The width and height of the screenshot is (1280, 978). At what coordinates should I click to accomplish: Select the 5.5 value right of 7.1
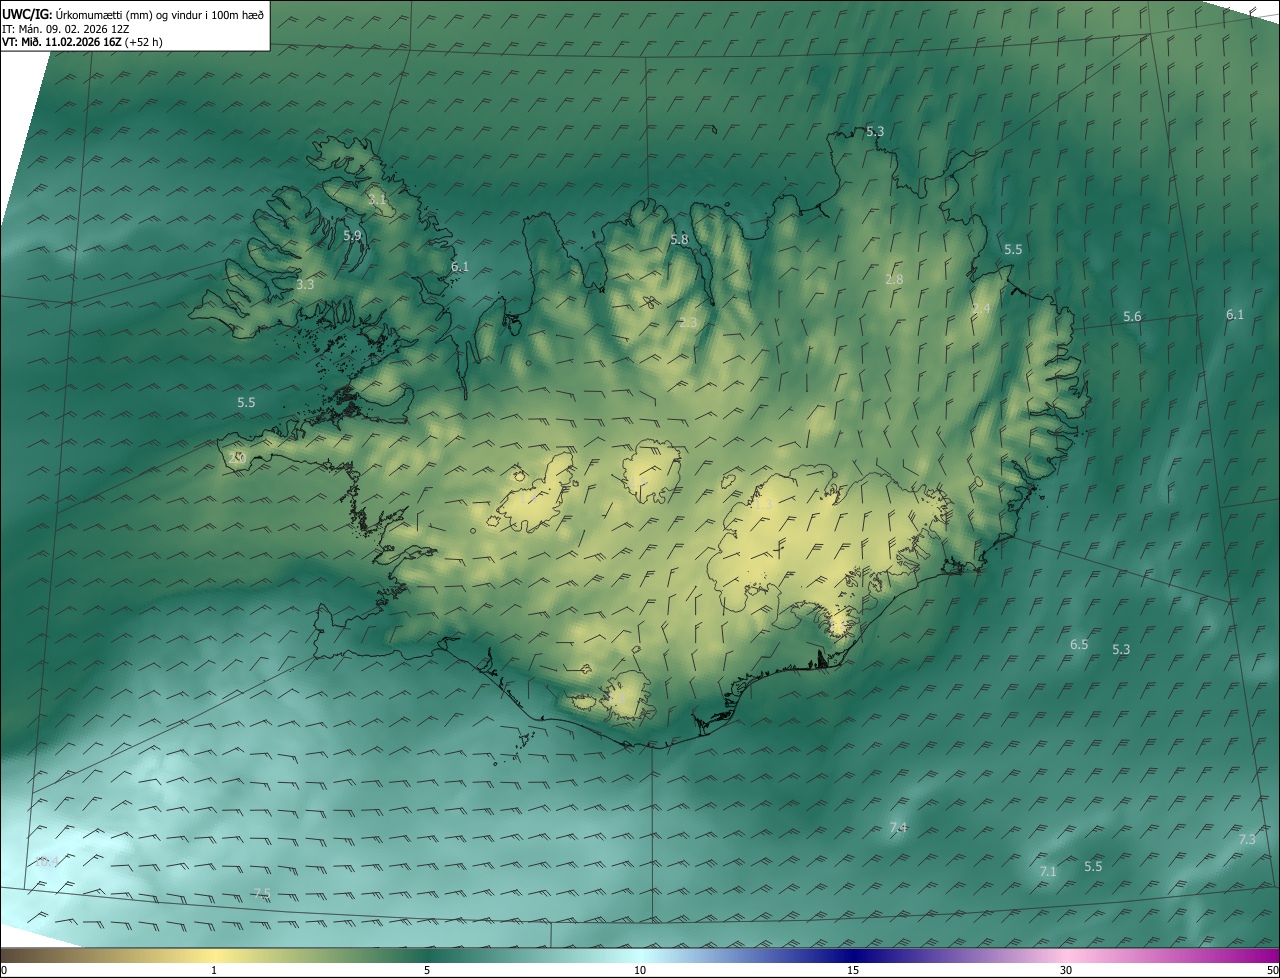(1093, 866)
